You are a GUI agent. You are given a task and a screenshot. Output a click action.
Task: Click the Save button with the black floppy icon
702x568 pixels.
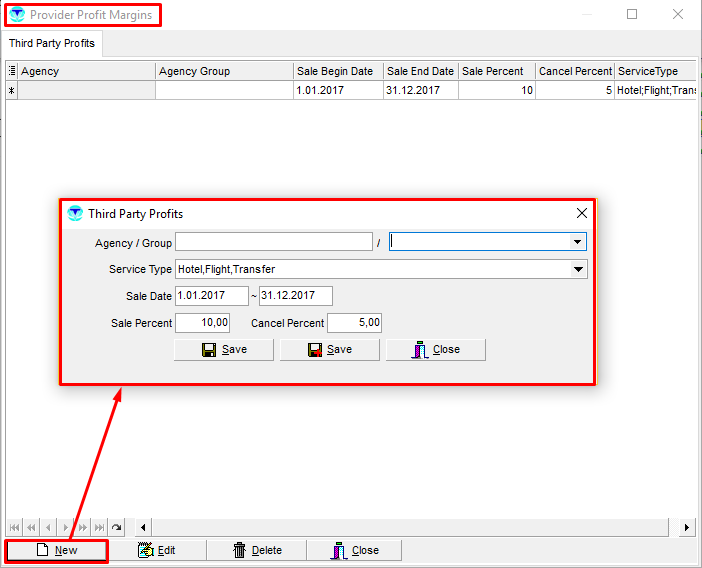(x=224, y=349)
